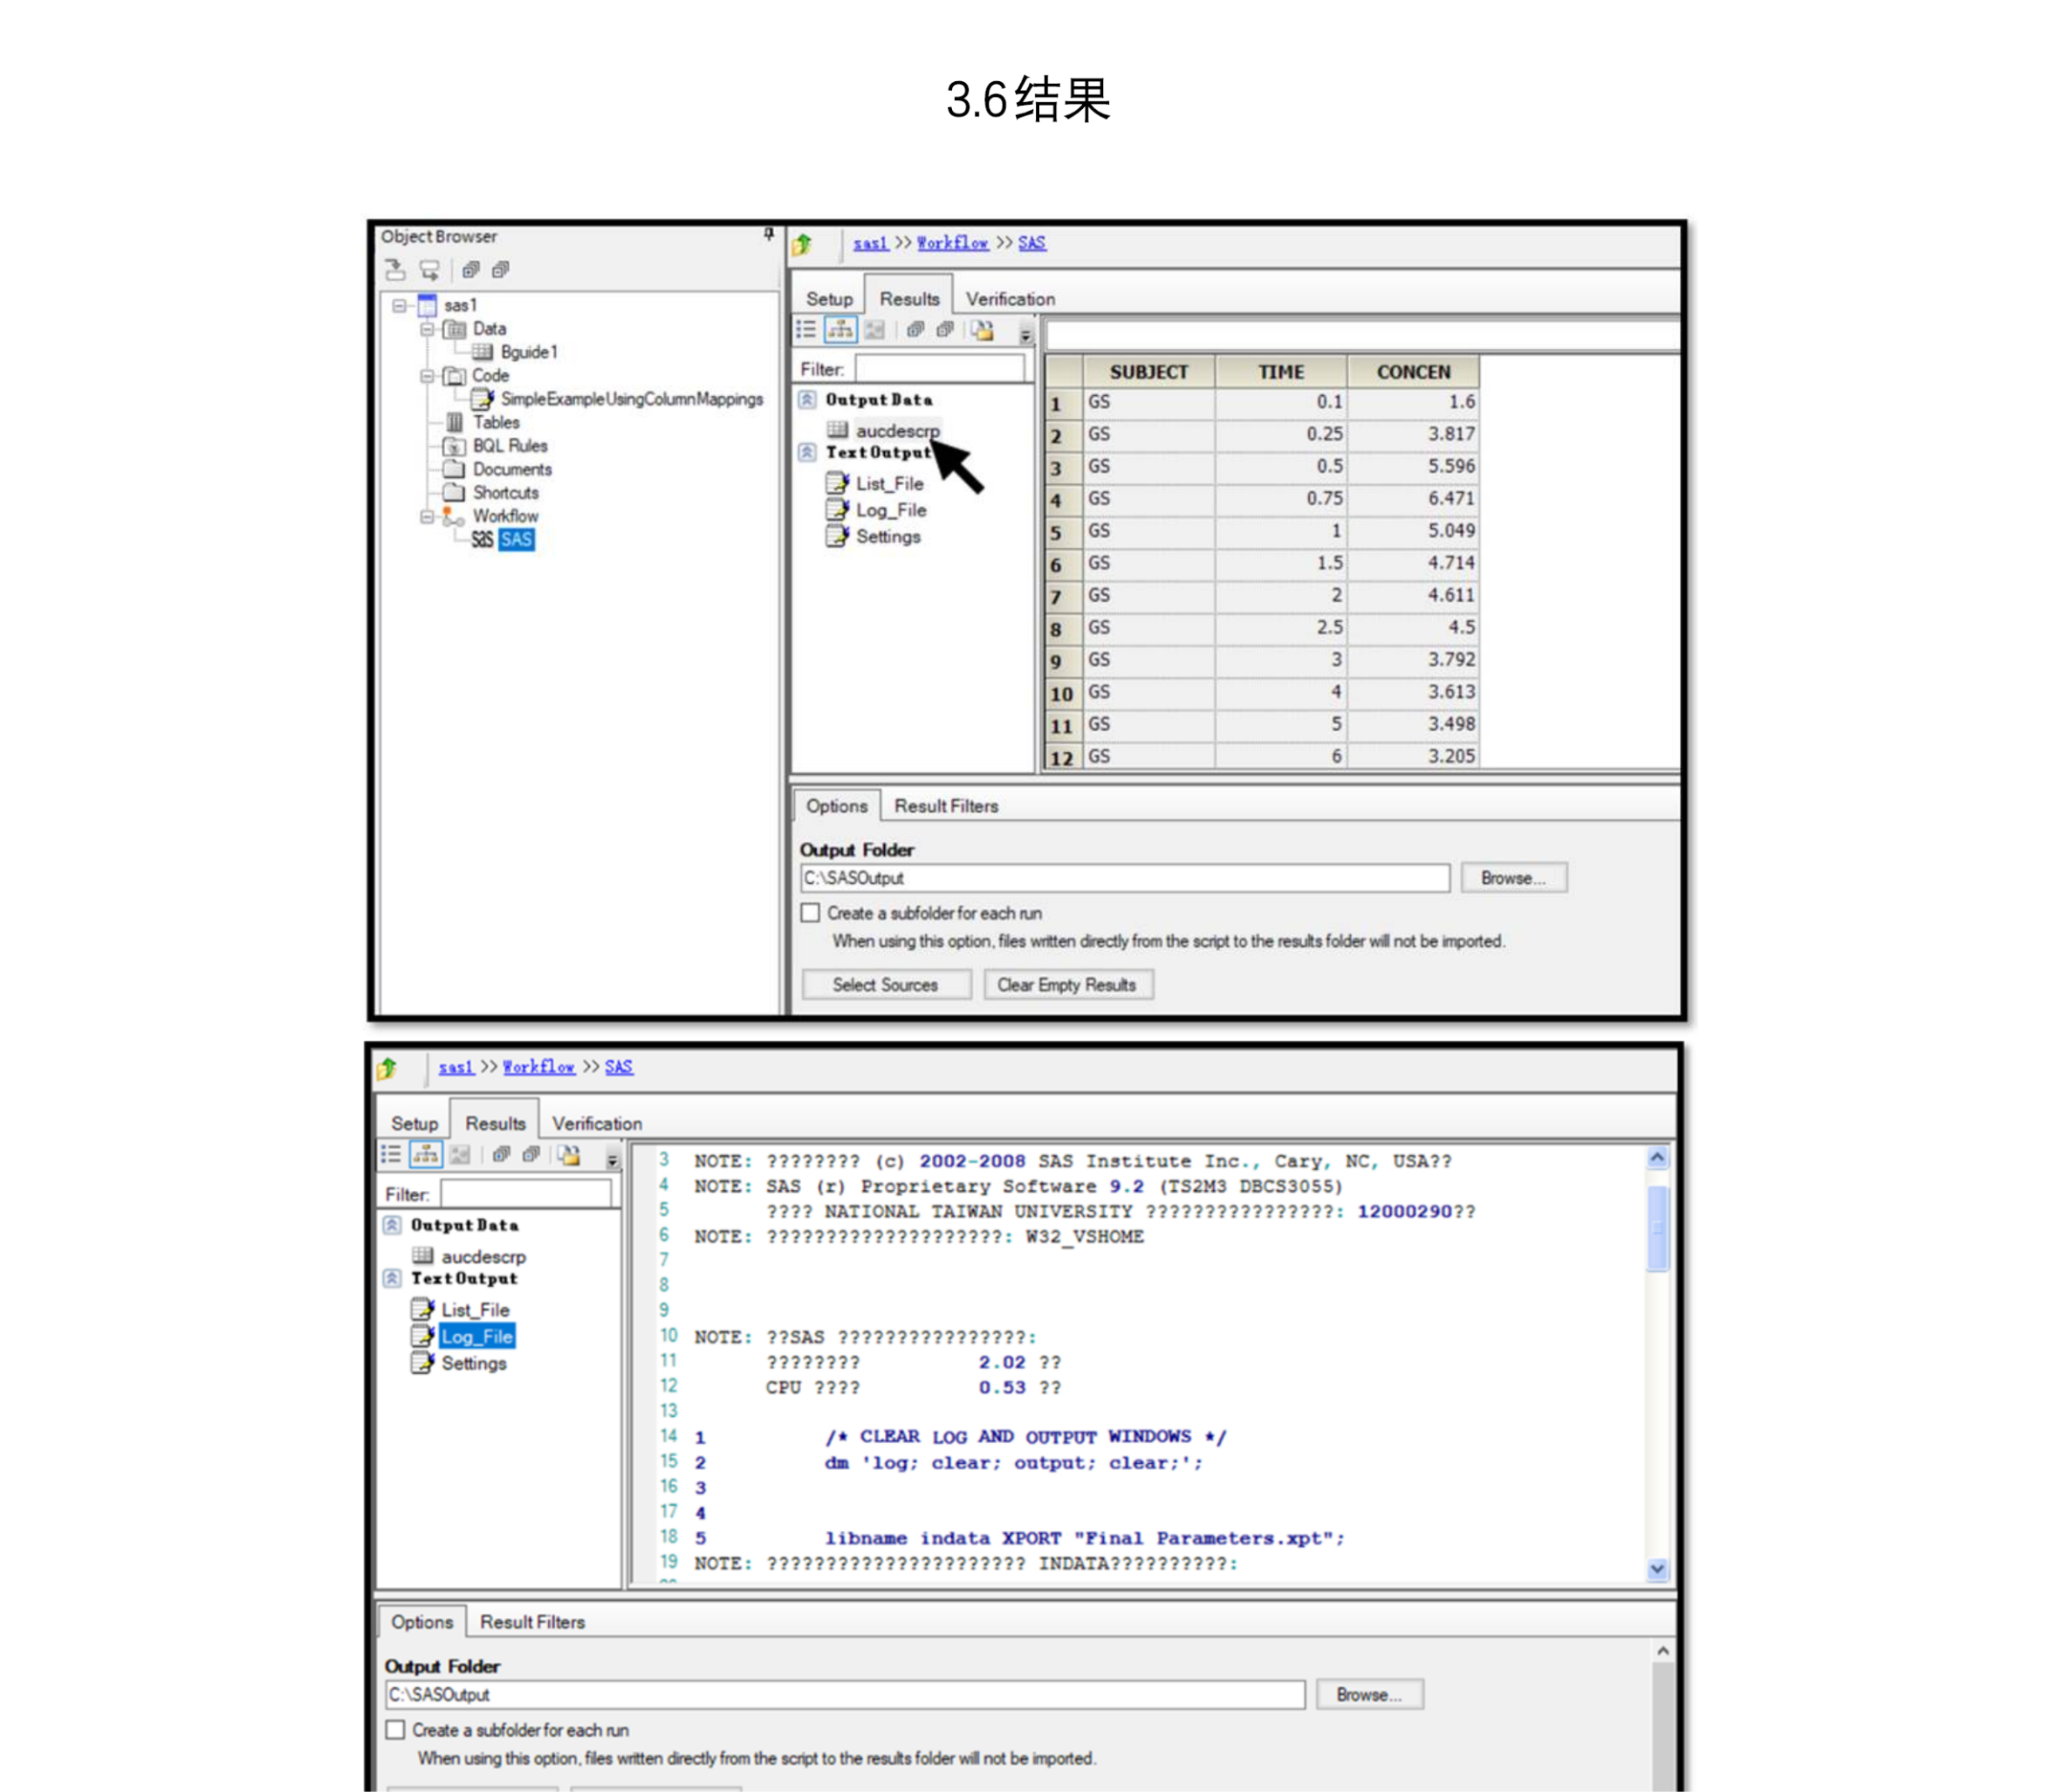Viewport: 2056px width, 1792px height.
Task: Click the Filter field in data grid window
Action: click(939, 369)
